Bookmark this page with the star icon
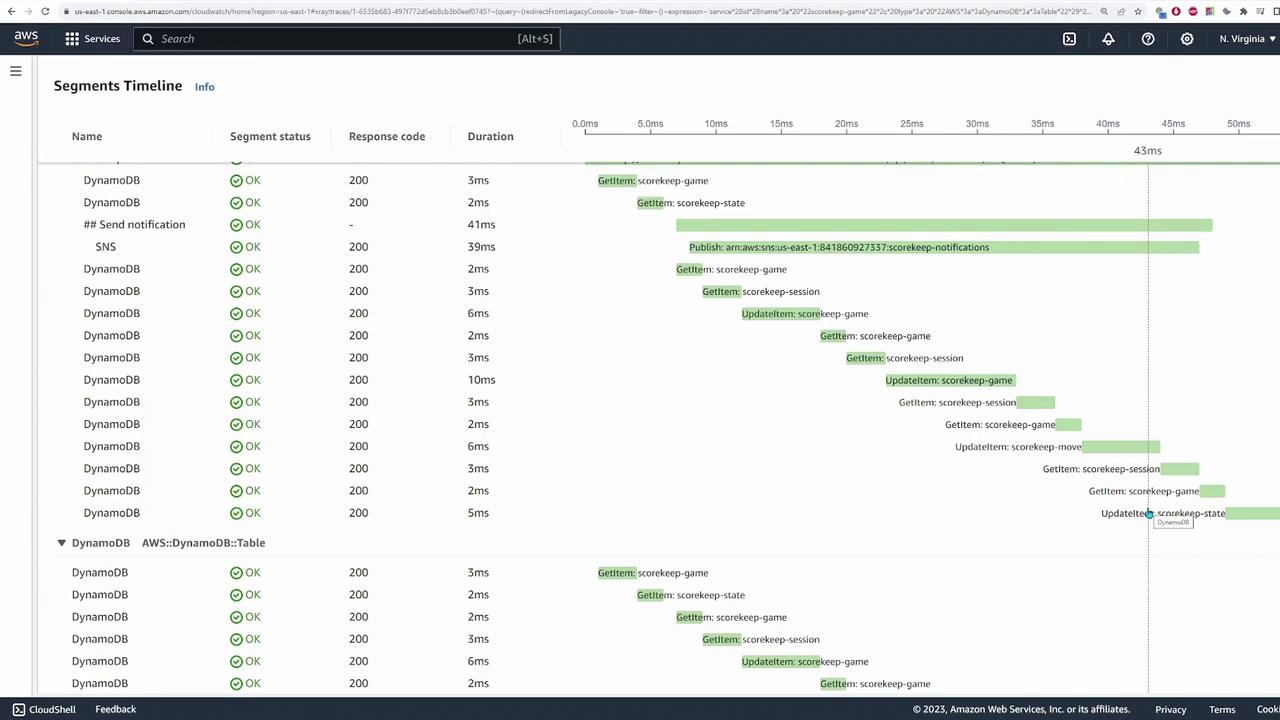The width and height of the screenshot is (1280, 720). click(x=1138, y=11)
